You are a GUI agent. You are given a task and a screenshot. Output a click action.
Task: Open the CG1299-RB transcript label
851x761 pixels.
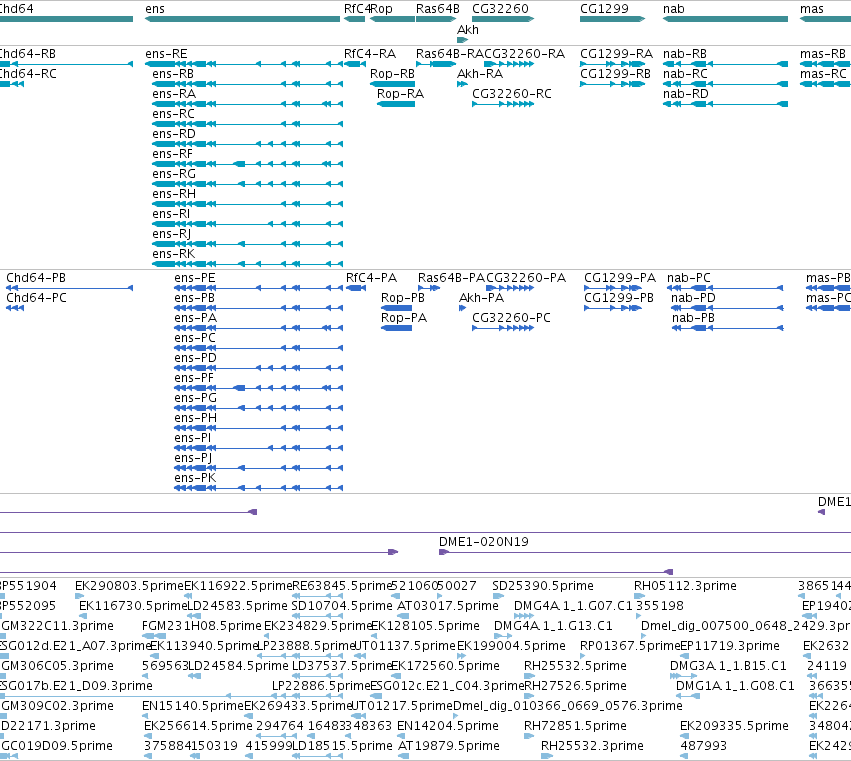pyautogui.click(x=615, y=74)
